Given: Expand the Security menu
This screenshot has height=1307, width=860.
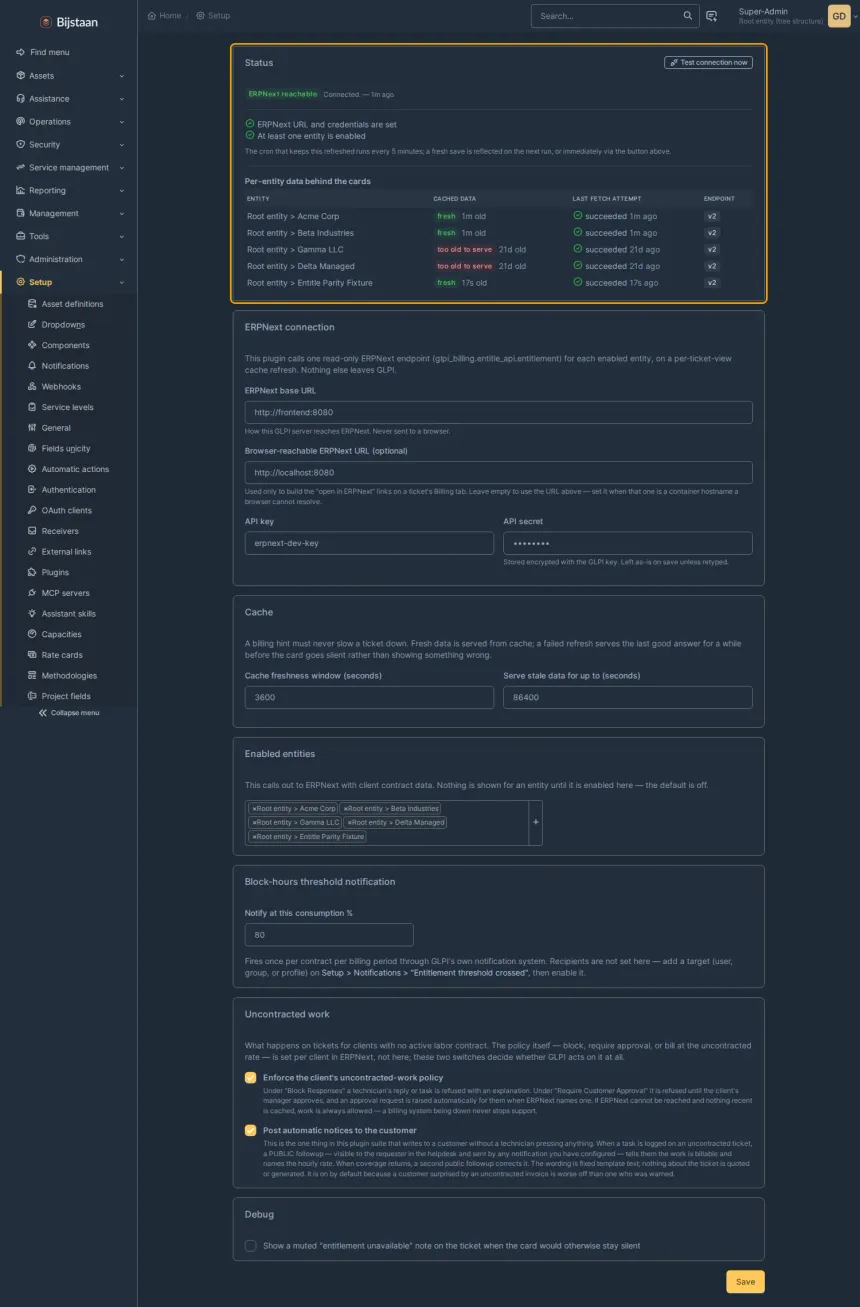Looking at the screenshot, I should (68, 145).
